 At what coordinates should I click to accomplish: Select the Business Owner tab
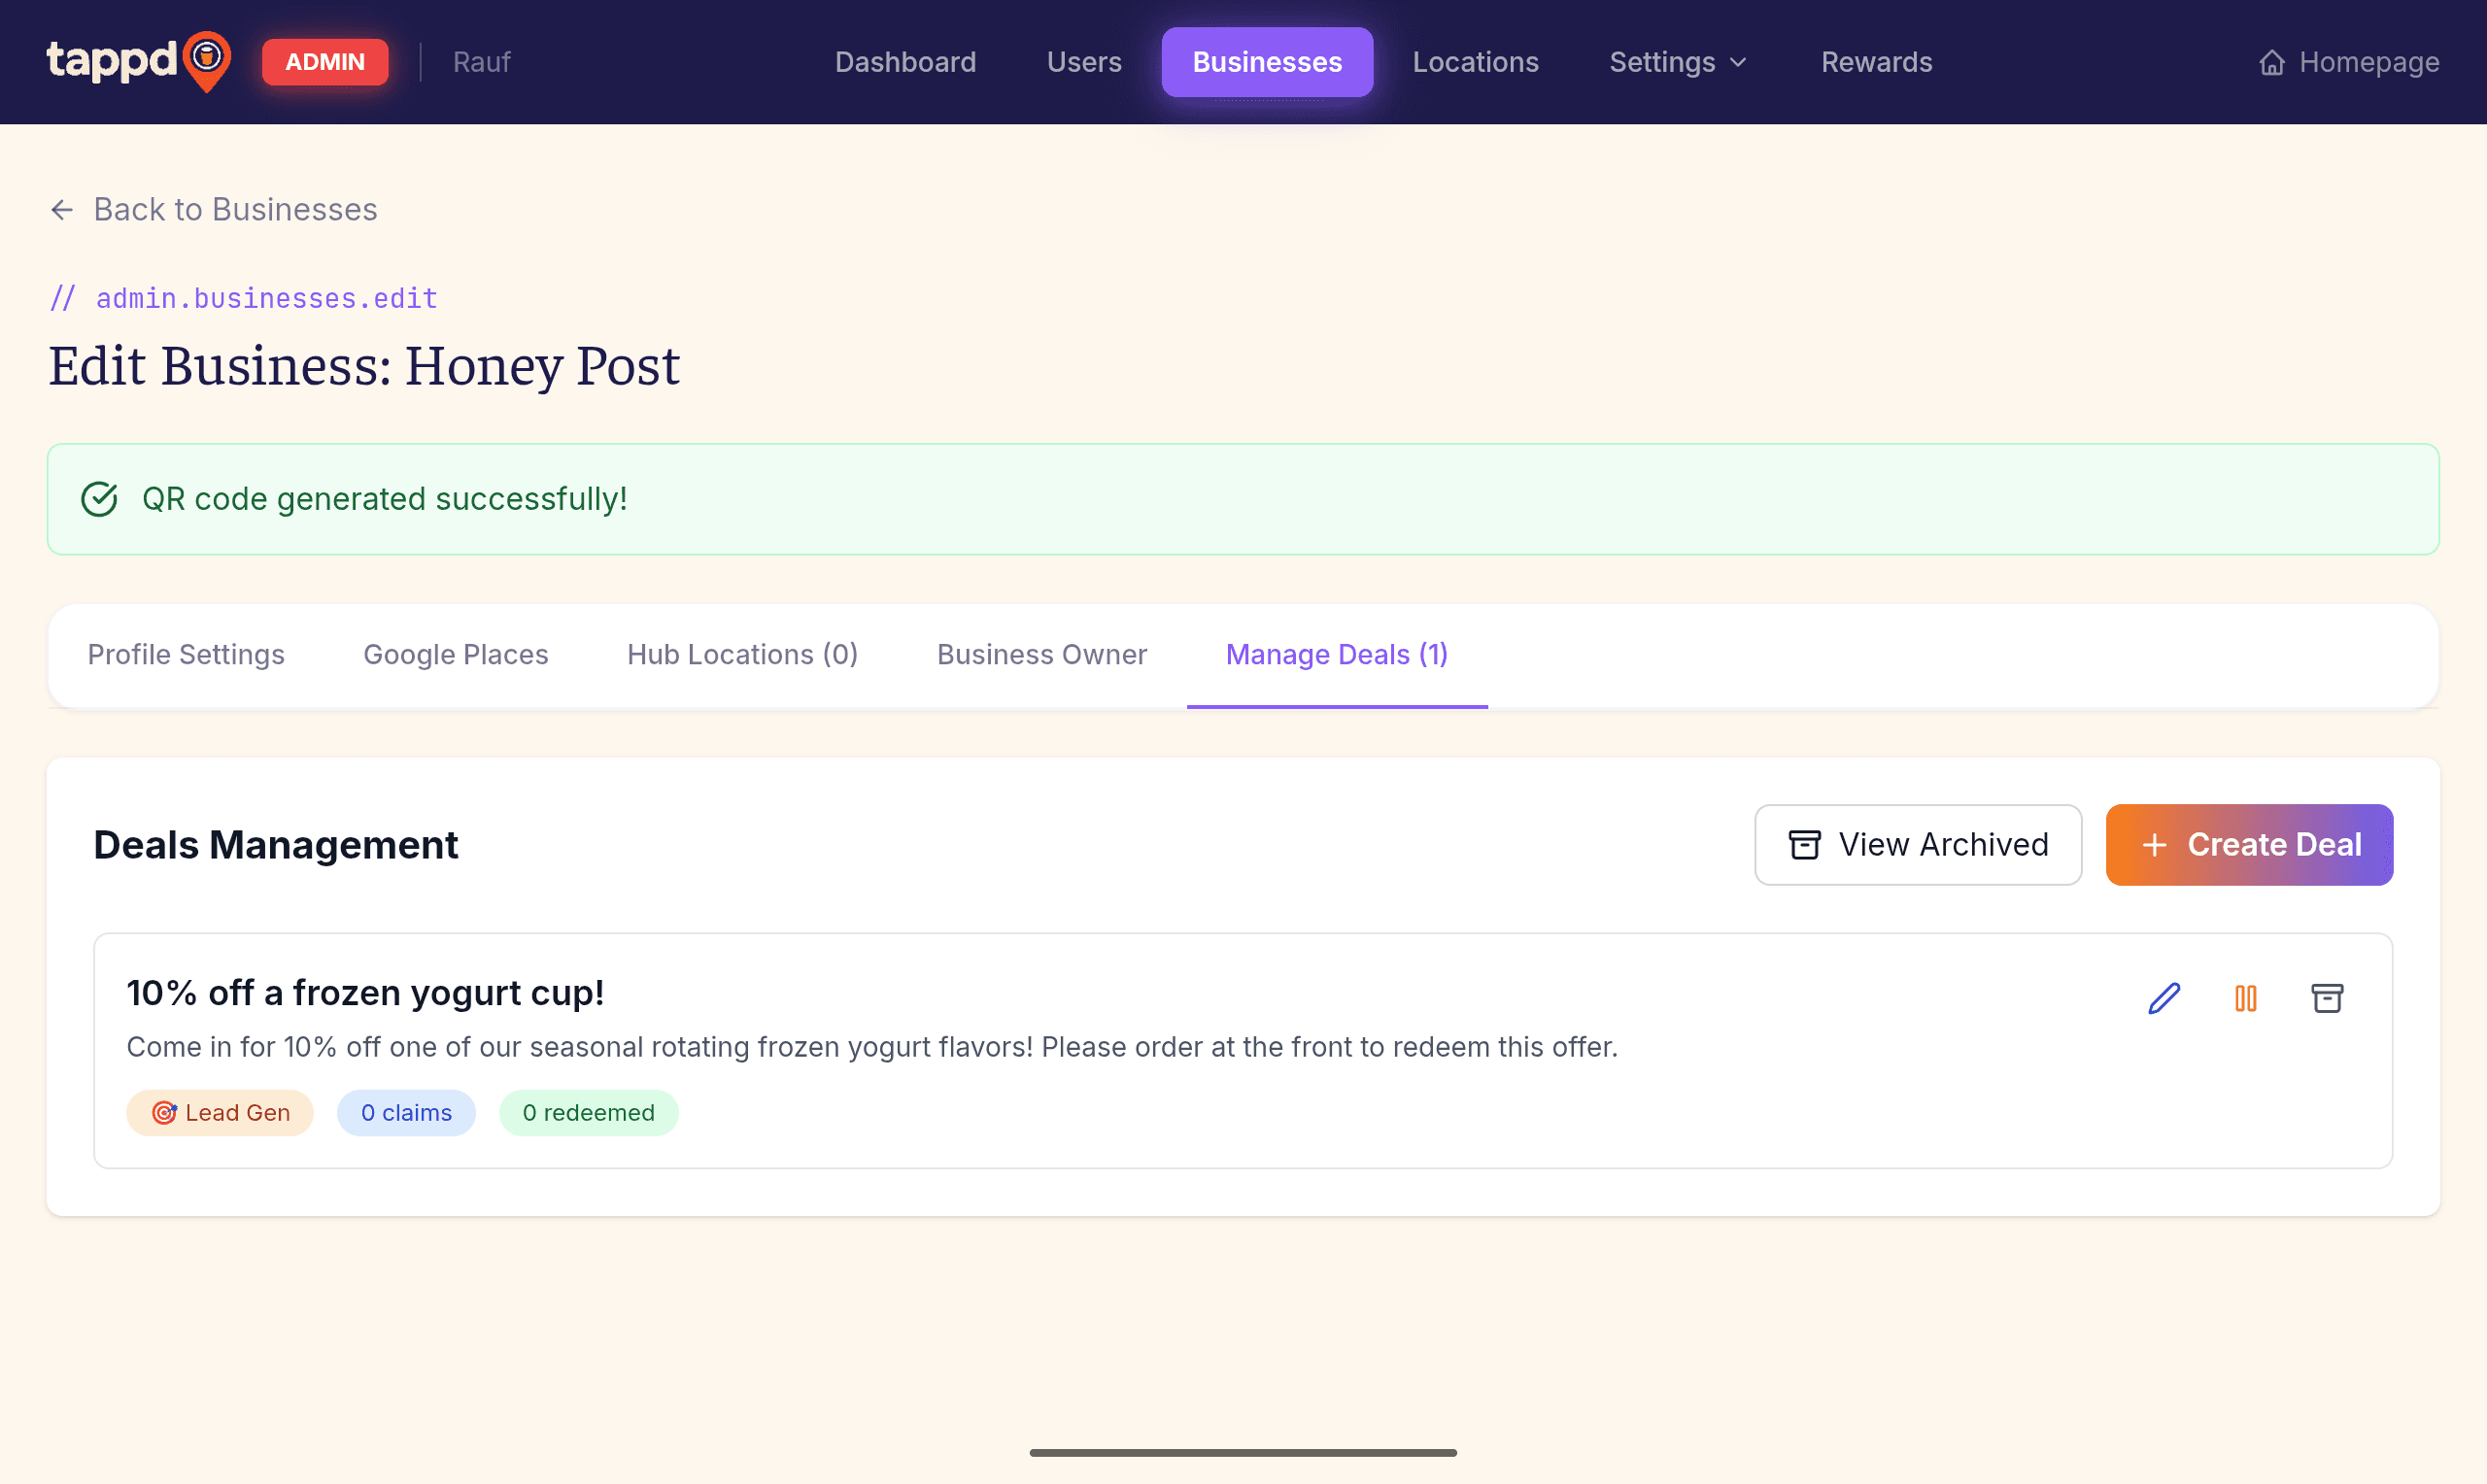1041,654
